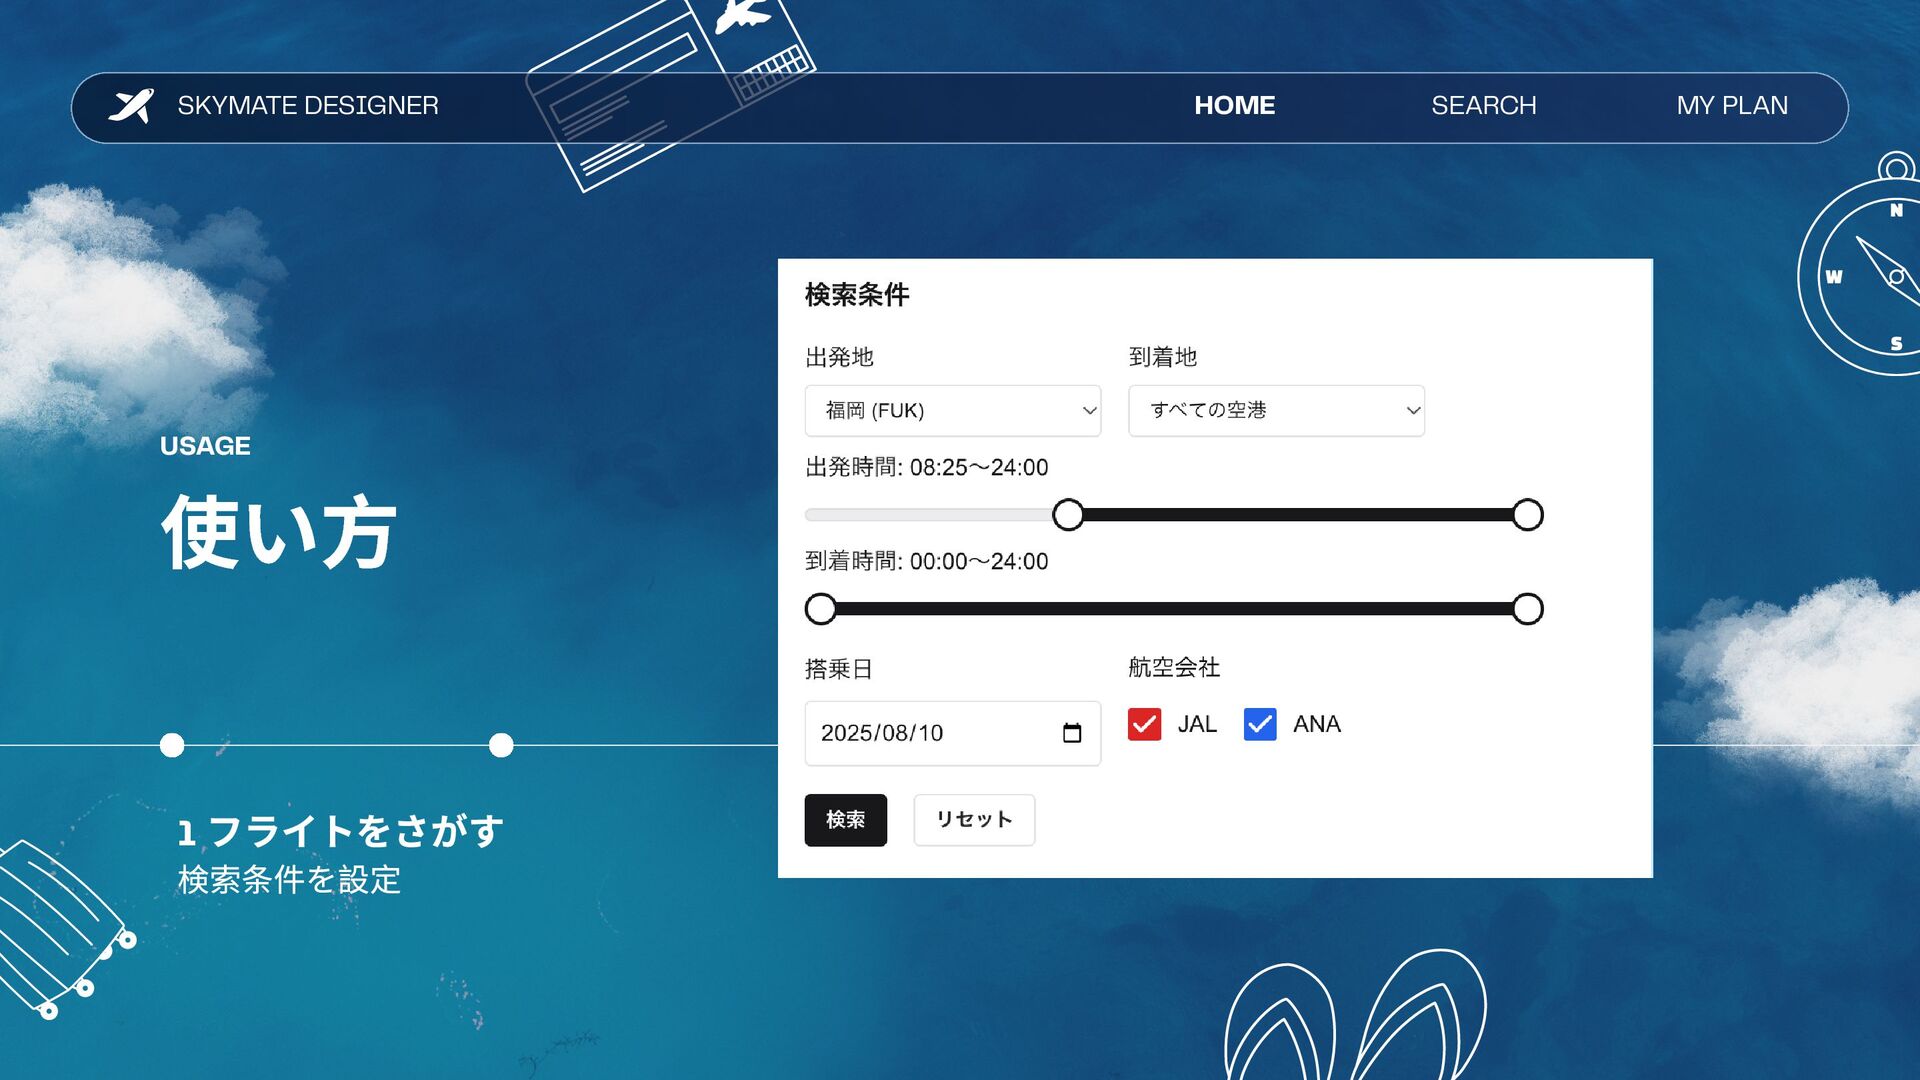Image resolution: width=1920 pixels, height=1080 pixels.
Task: Click the 検索 search button
Action: [846, 820]
